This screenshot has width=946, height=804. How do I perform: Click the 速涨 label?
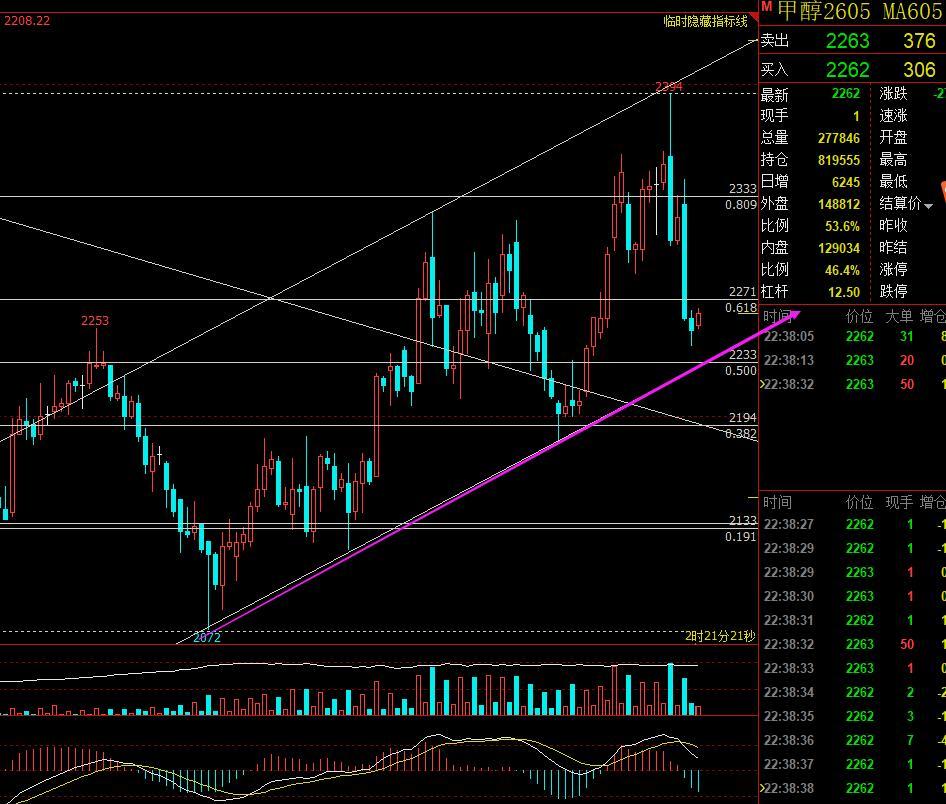point(893,116)
